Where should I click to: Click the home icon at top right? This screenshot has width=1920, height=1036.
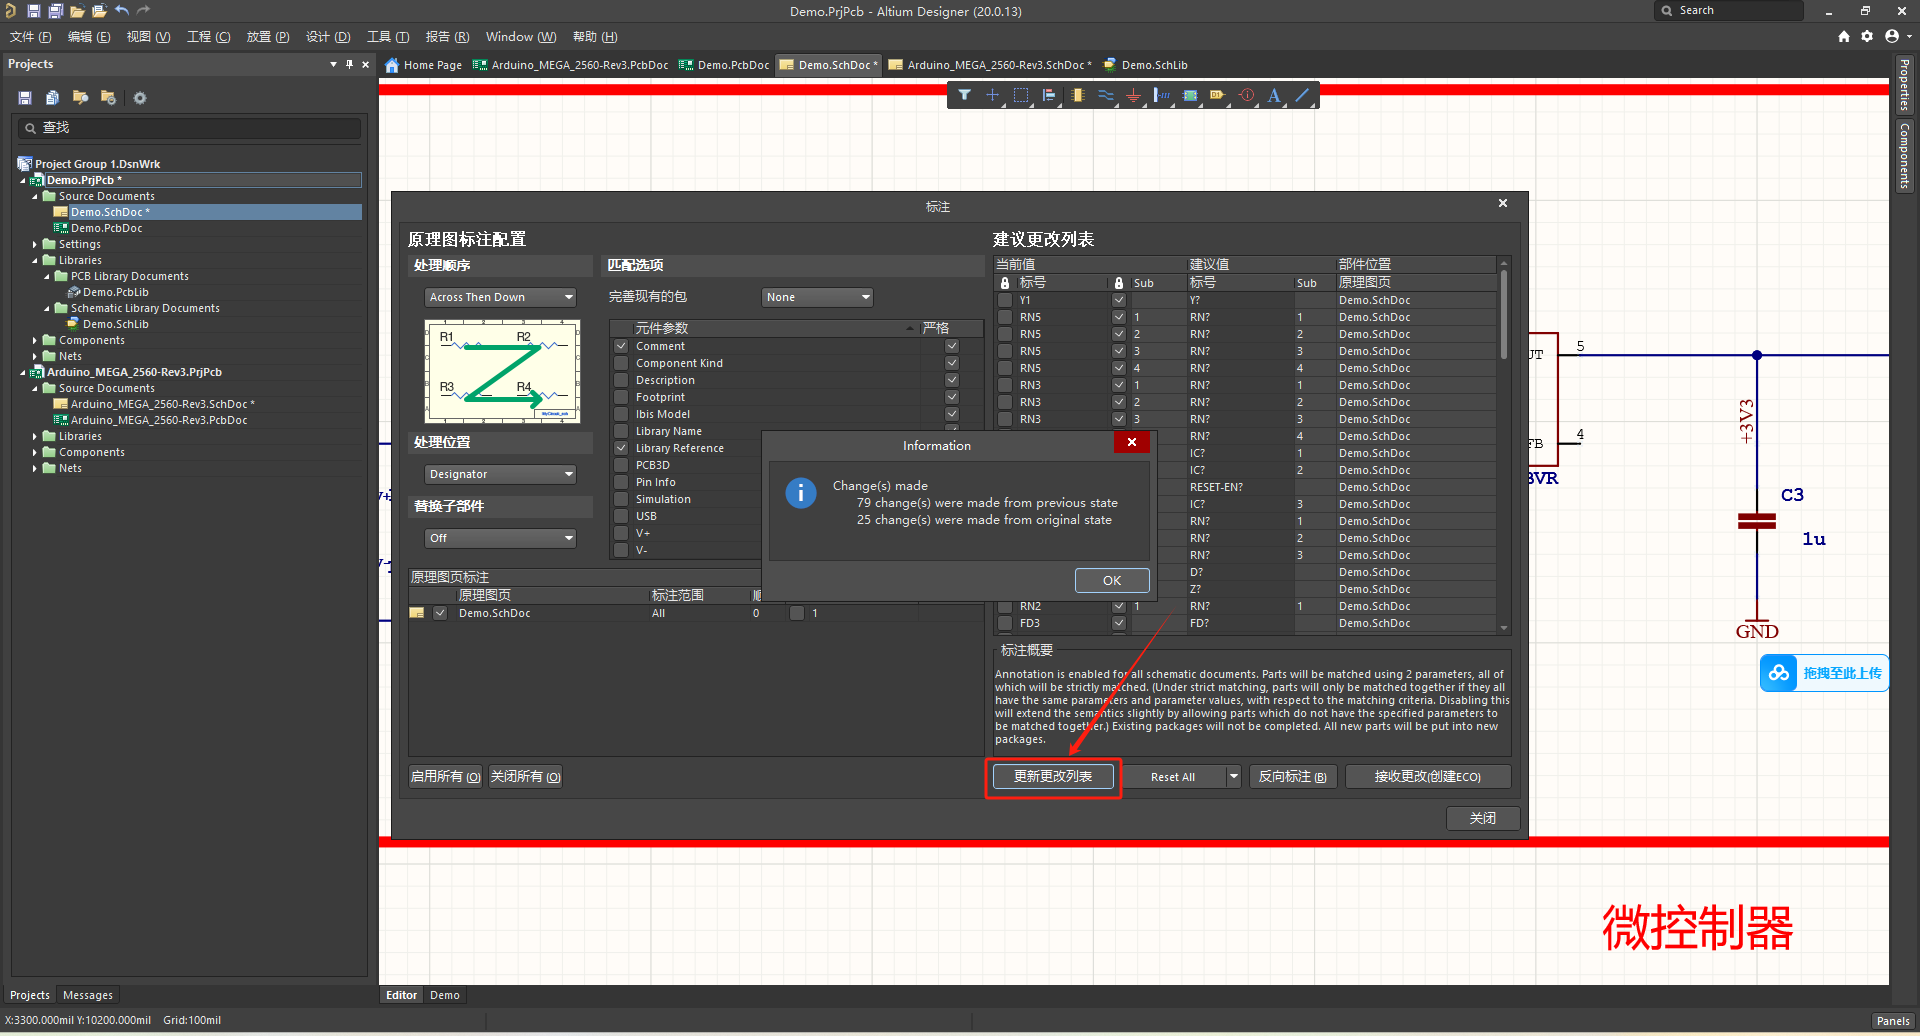[1844, 36]
